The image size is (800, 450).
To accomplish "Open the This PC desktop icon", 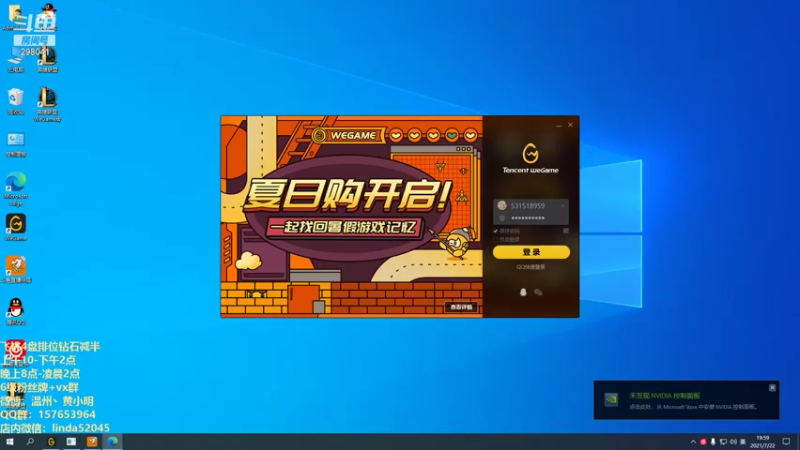I will [x=15, y=60].
